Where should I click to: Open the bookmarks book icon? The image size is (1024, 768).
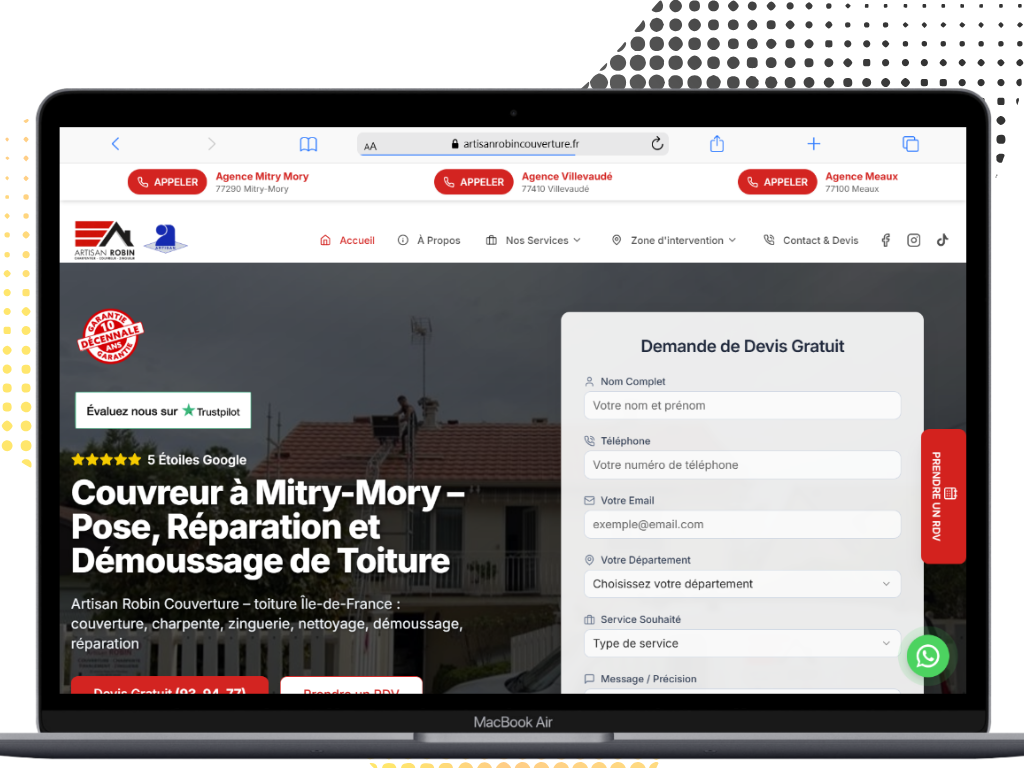pos(308,144)
